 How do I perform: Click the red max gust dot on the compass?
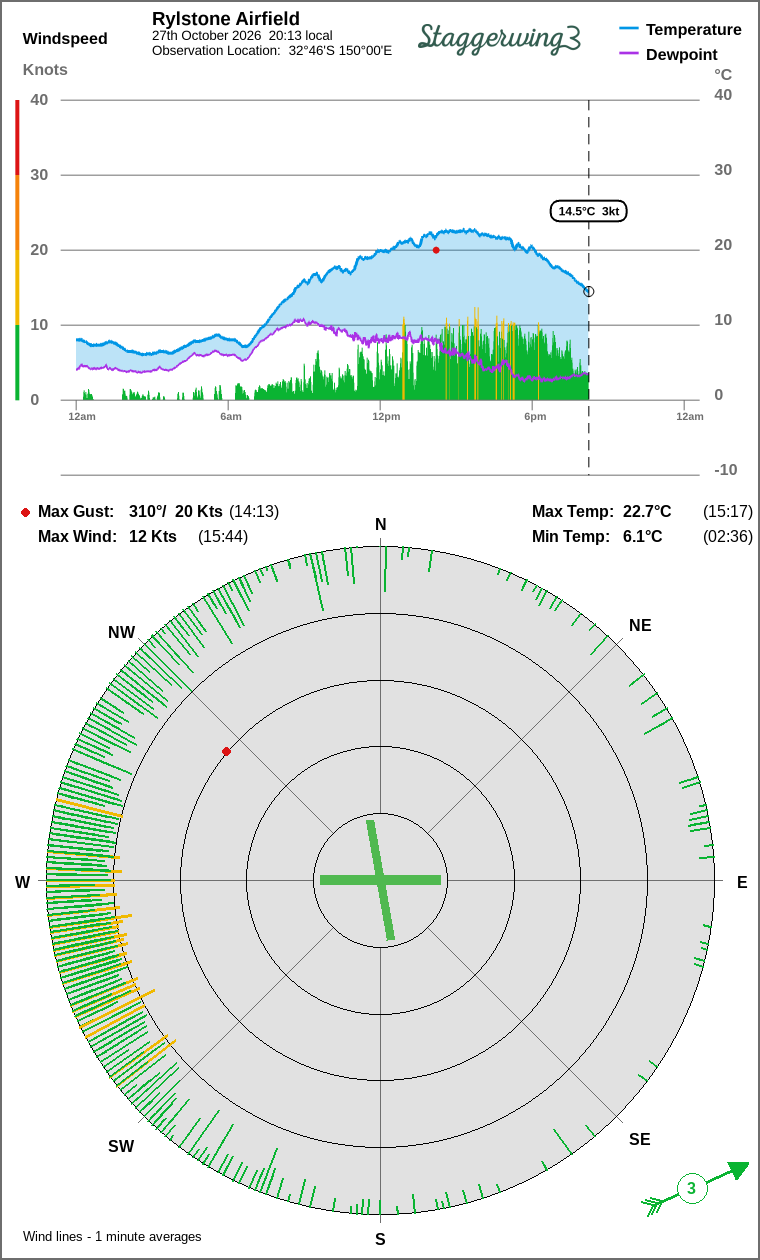tap(227, 751)
